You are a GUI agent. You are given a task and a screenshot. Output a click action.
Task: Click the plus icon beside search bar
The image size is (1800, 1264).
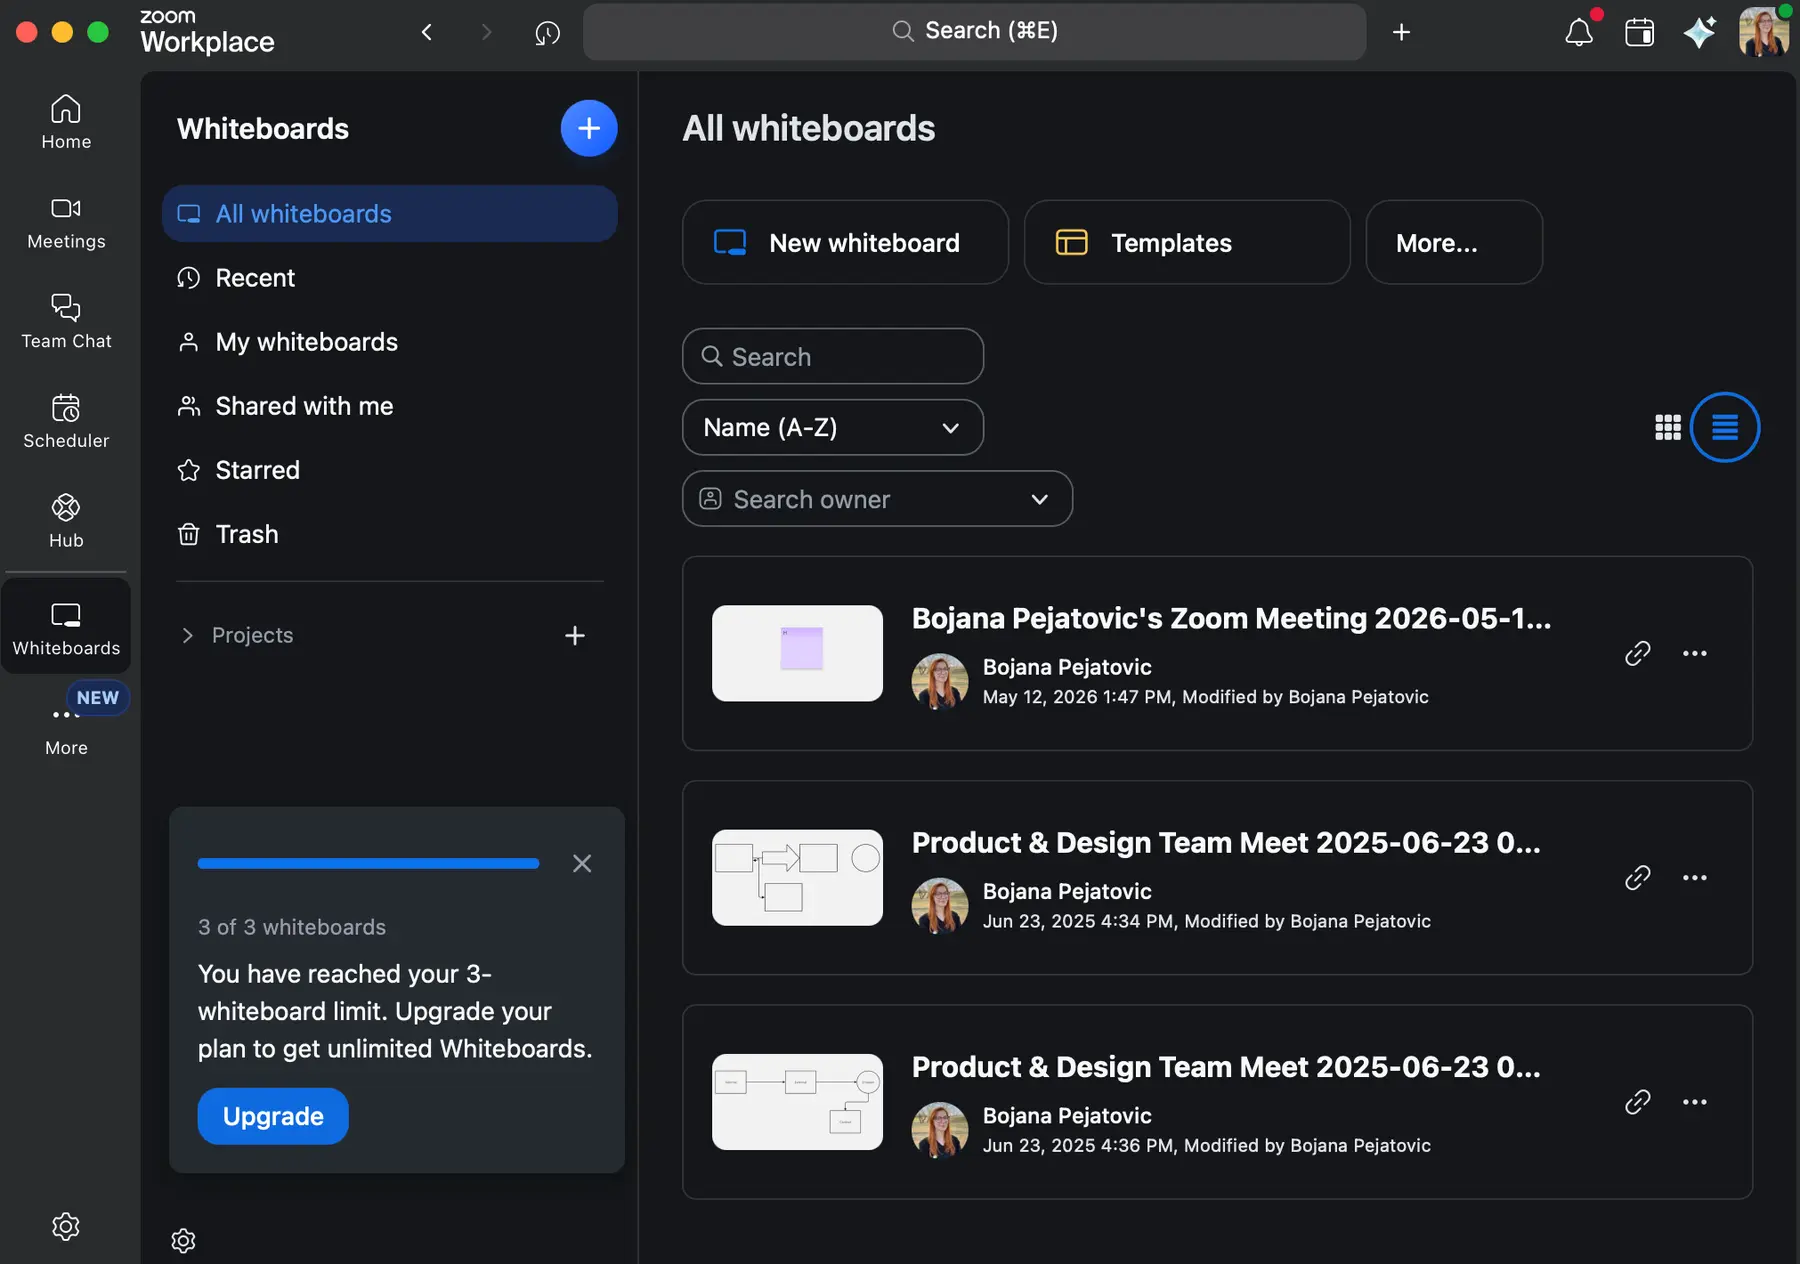1401,32
